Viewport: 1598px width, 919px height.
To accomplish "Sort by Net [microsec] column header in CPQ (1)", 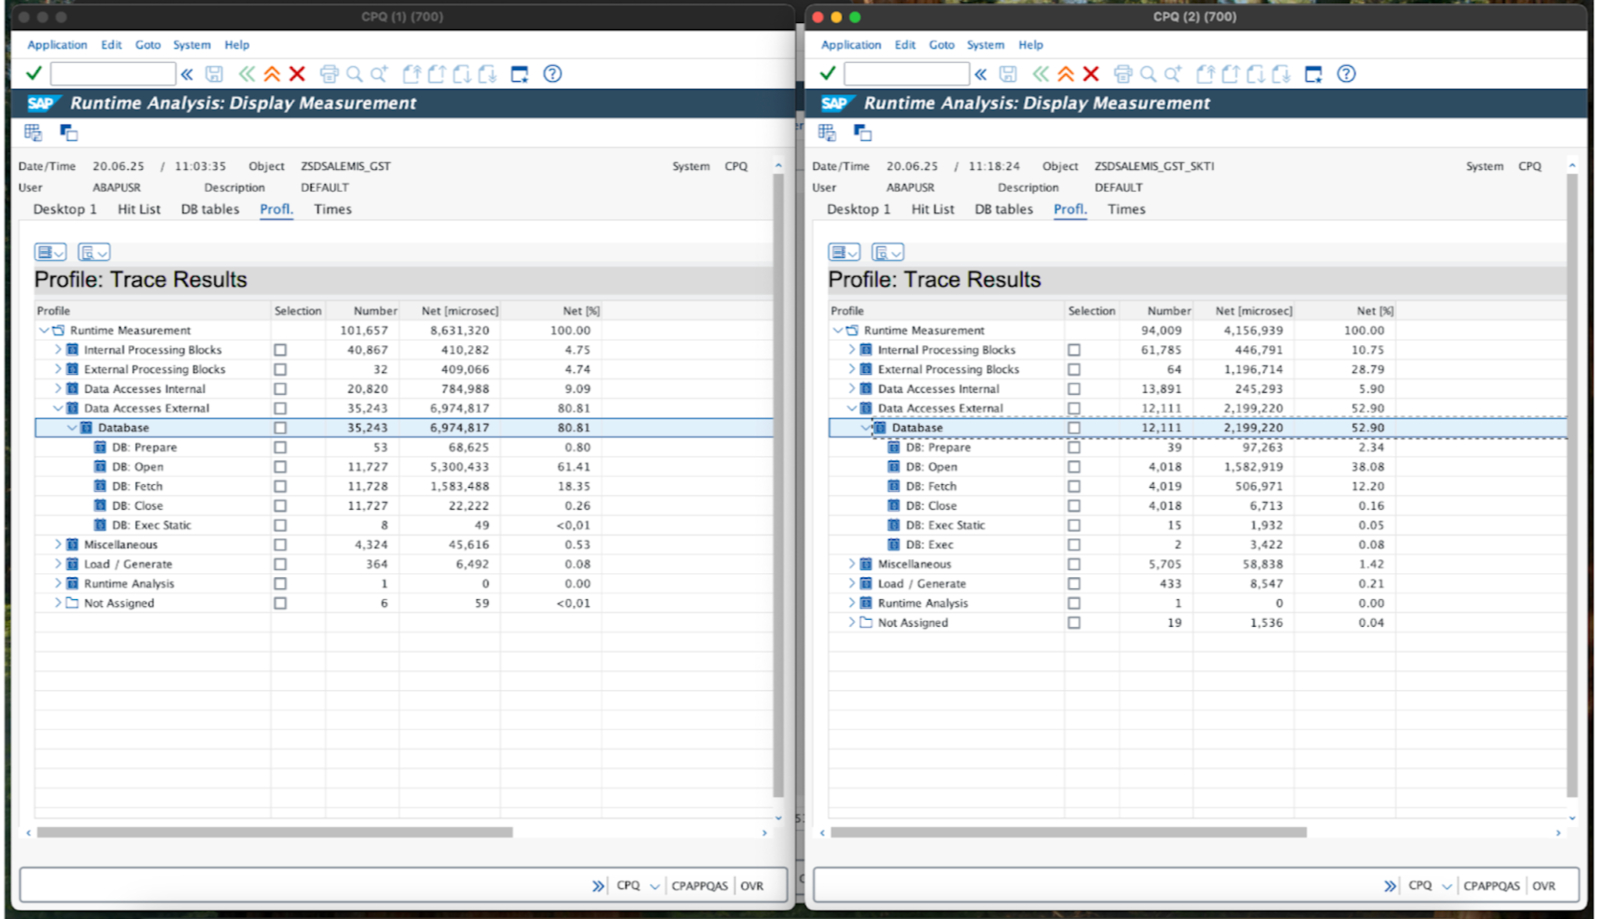I will pos(459,311).
